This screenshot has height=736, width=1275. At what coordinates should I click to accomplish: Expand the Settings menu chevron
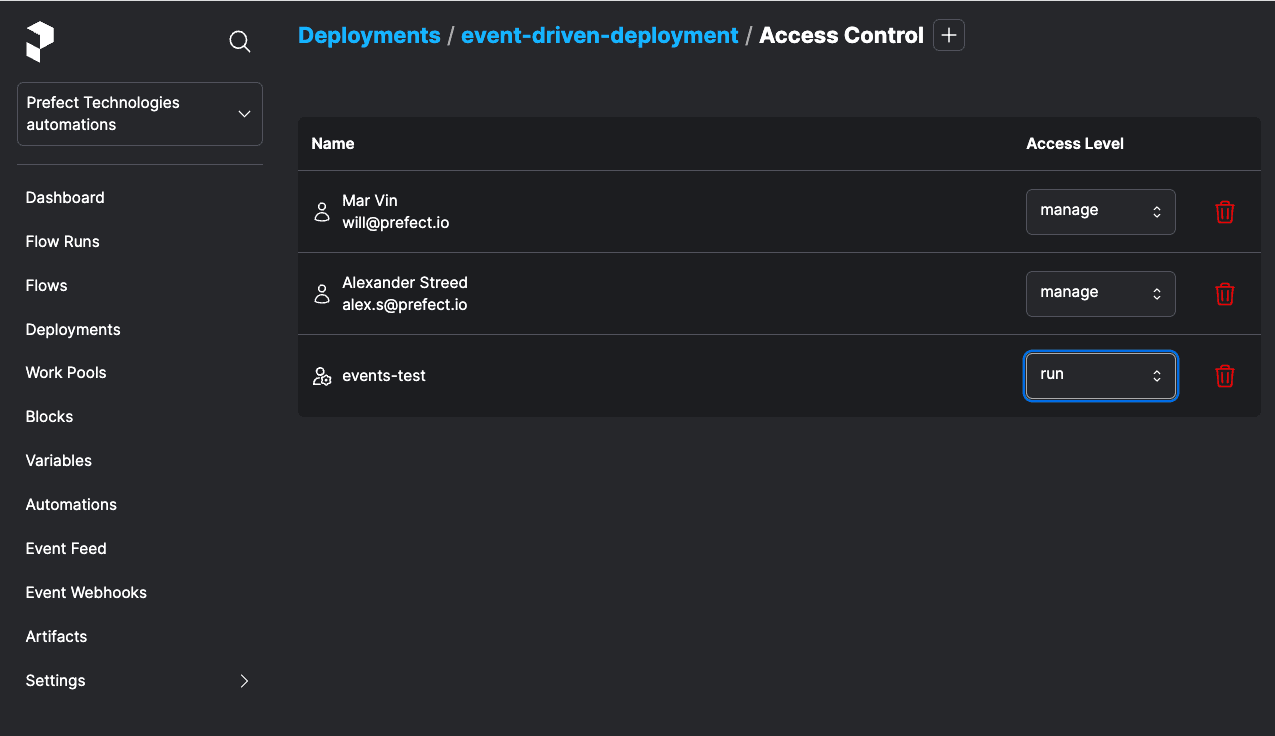pos(244,681)
